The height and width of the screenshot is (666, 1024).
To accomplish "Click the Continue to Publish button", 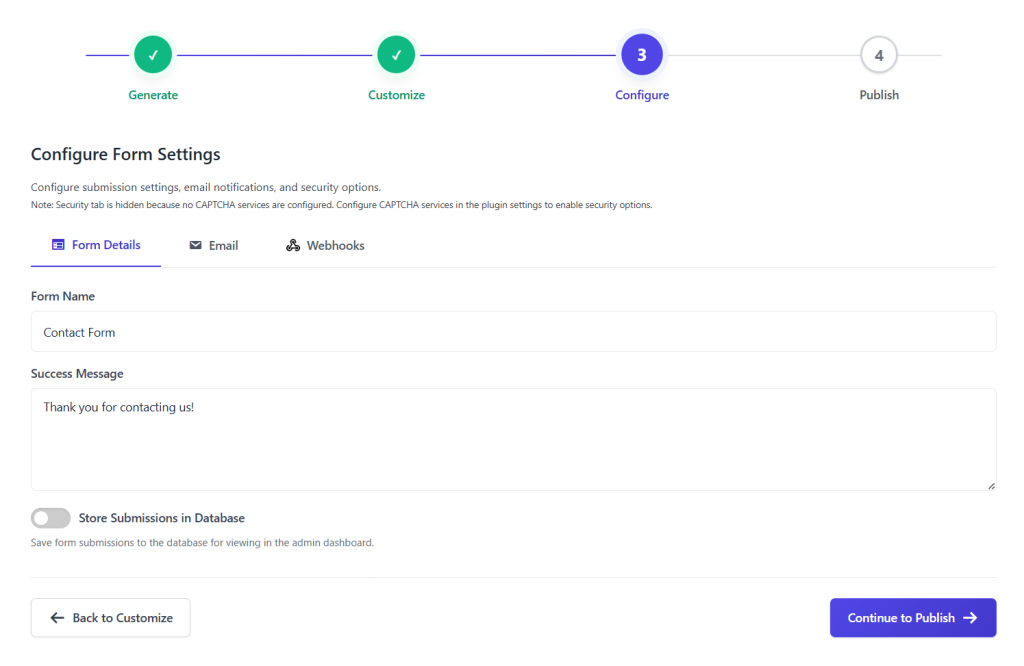I will pyautogui.click(x=913, y=617).
